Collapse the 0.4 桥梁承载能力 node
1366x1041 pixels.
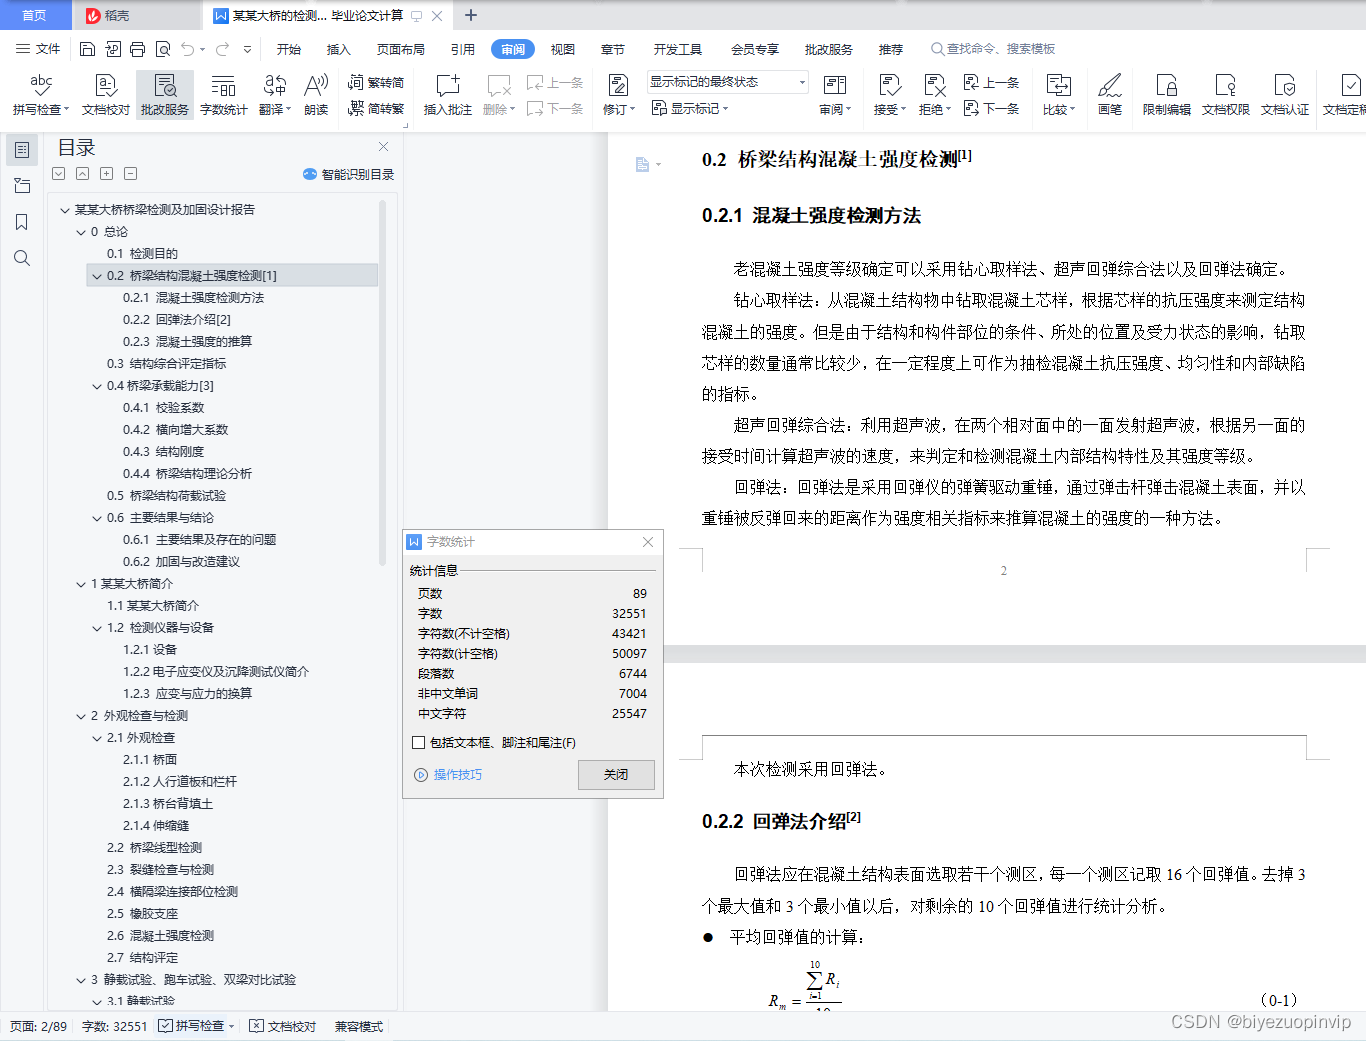pyautogui.click(x=97, y=386)
